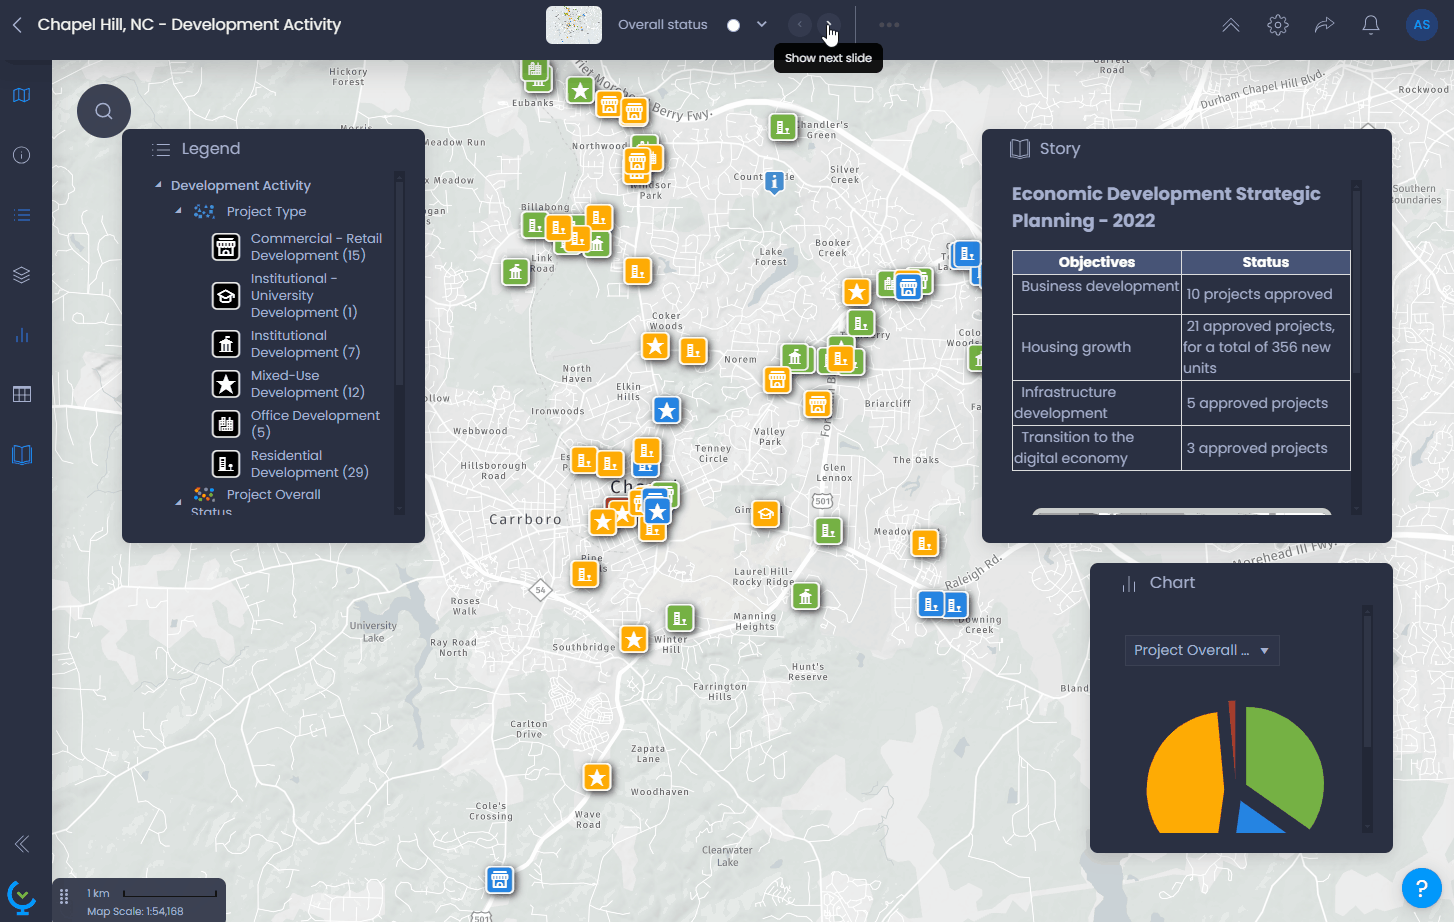The width and height of the screenshot is (1454, 922).
Task: Click the Institutional - University Development legend icon
Action: coord(226,296)
